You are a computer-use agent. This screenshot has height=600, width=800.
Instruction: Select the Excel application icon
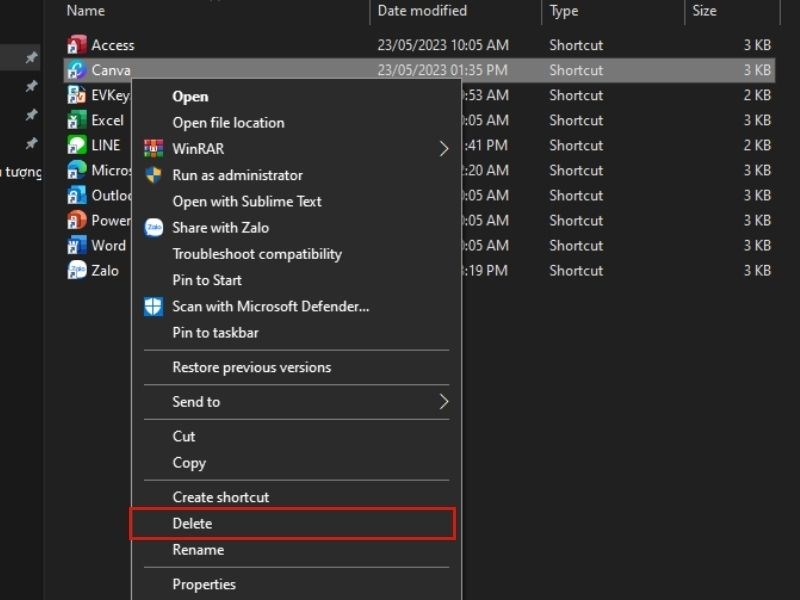pyautogui.click(x=78, y=120)
